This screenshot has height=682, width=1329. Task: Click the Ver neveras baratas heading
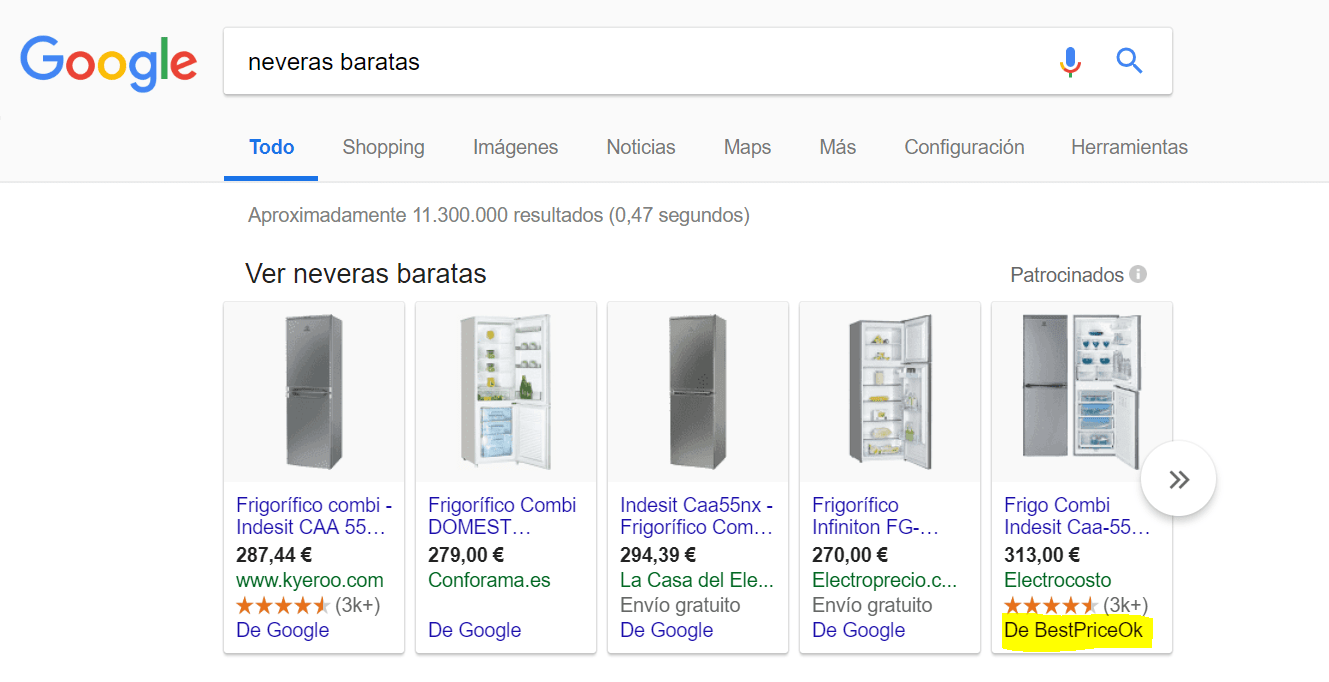366,274
